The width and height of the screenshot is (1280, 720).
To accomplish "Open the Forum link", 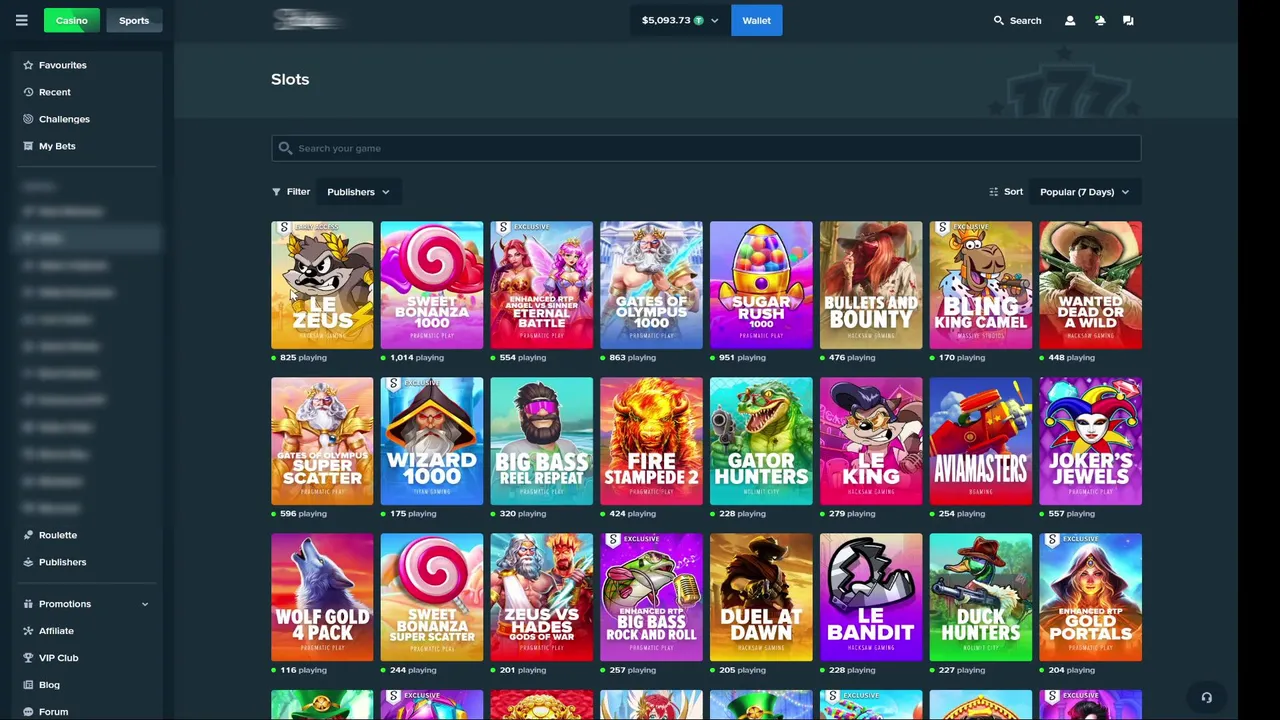I will point(54,712).
